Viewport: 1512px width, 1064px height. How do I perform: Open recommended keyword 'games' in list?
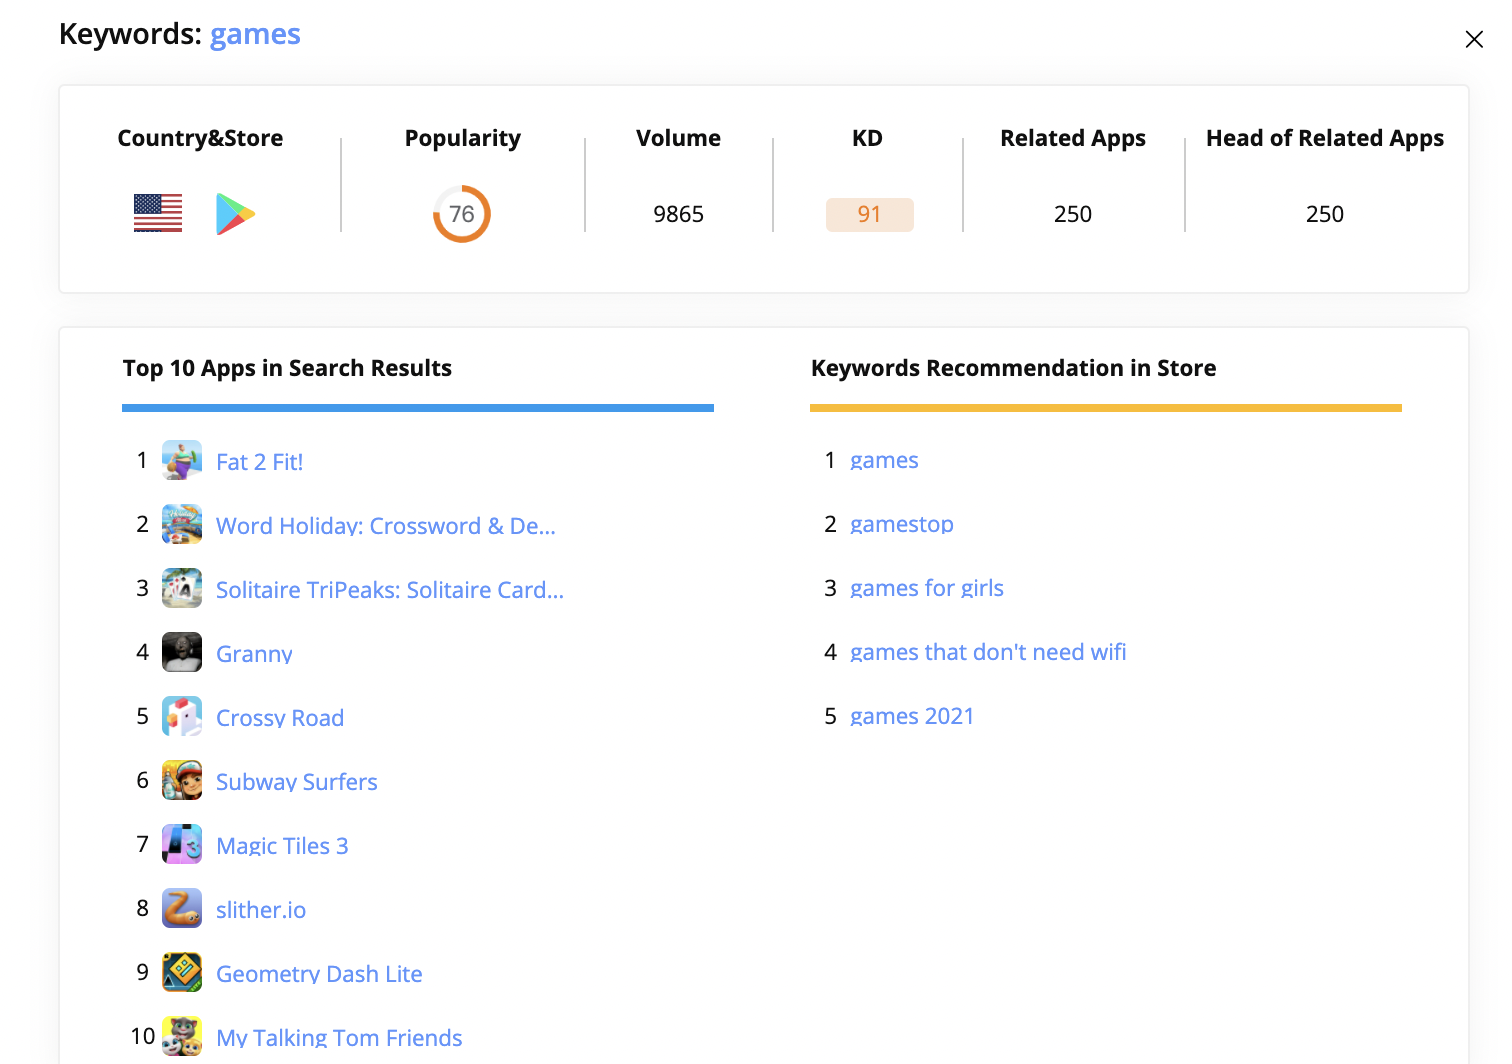(884, 460)
